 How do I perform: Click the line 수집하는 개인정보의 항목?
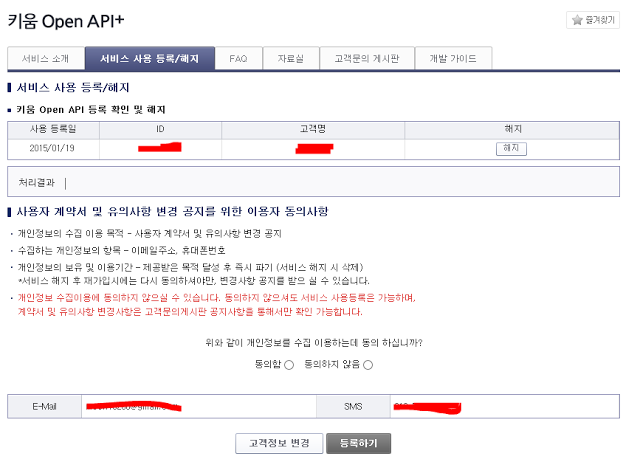pos(122,250)
